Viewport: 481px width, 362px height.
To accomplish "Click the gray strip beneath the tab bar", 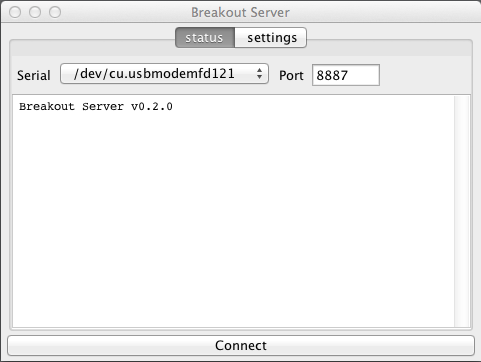I will pos(241,51).
